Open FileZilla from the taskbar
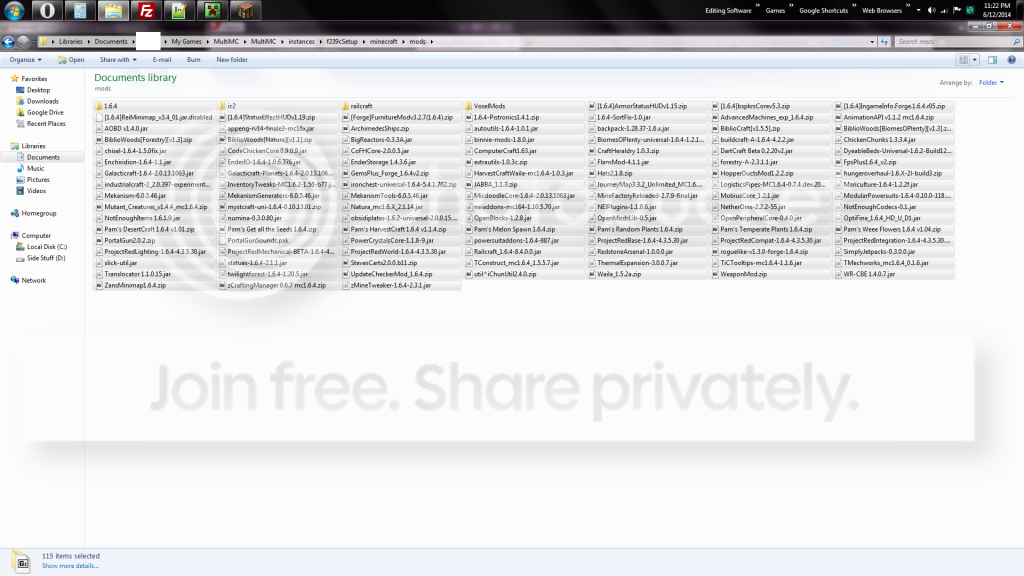The height and width of the screenshot is (576, 1024). tap(147, 12)
